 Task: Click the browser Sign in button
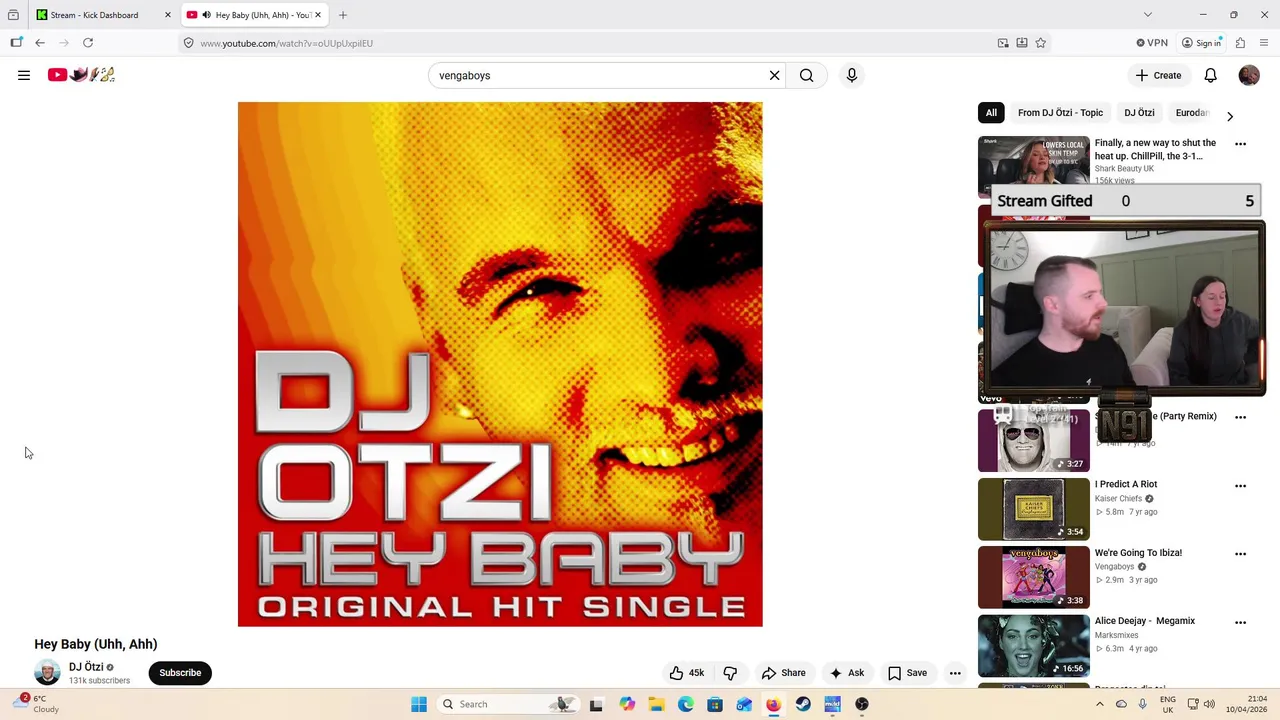point(1202,43)
